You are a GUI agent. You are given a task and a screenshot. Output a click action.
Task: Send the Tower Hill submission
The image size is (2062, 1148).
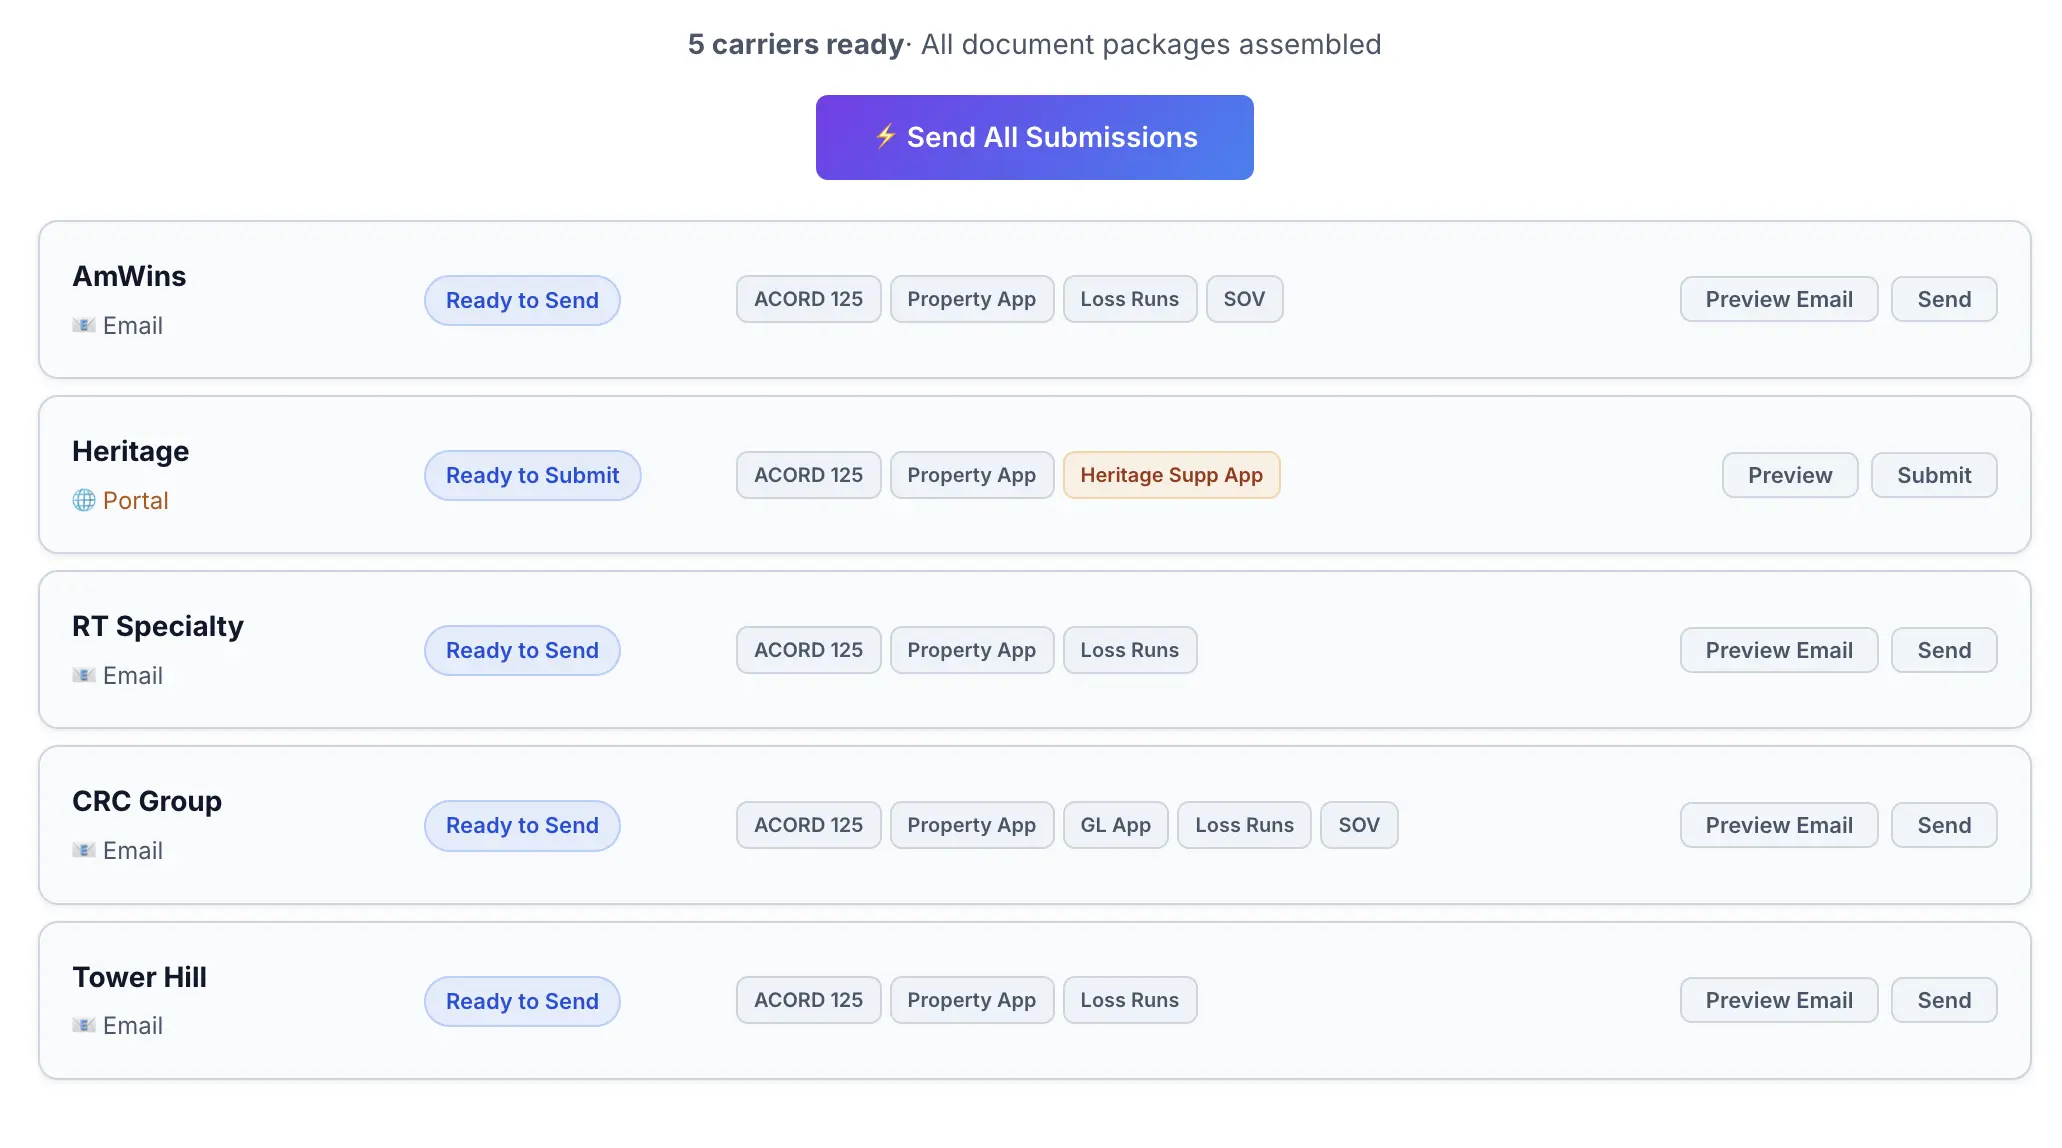pyautogui.click(x=1943, y=1000)
